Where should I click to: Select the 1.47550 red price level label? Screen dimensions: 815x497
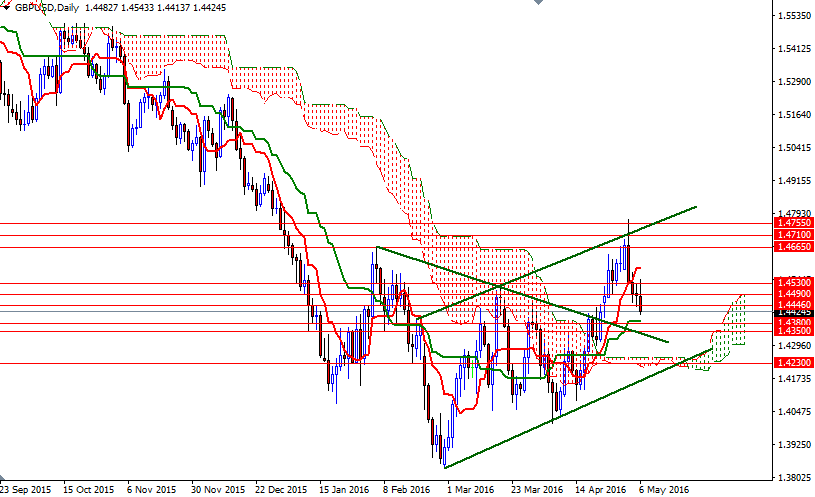(x=794, y=224)
